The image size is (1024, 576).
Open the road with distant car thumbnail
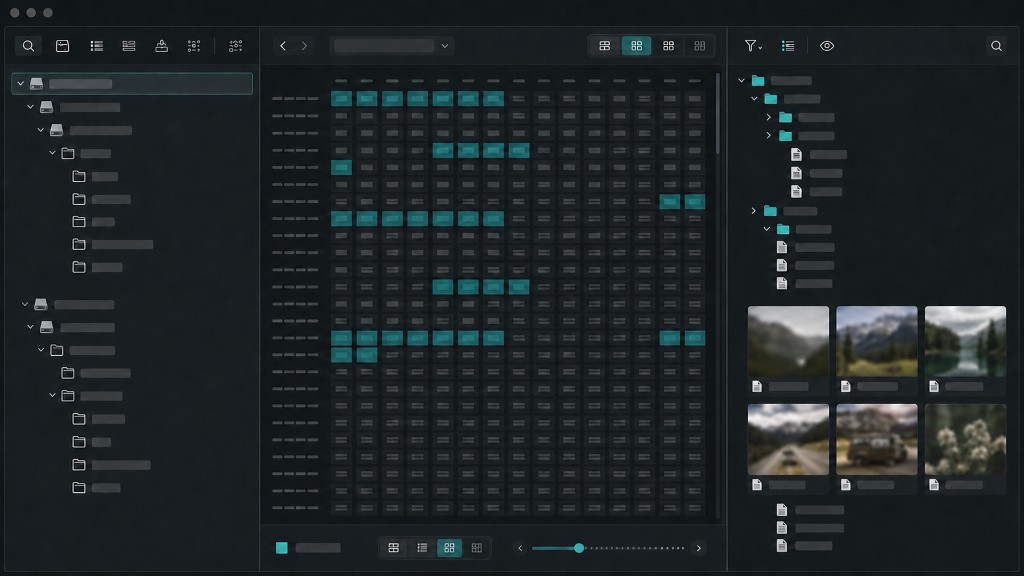tap(788, 439)
